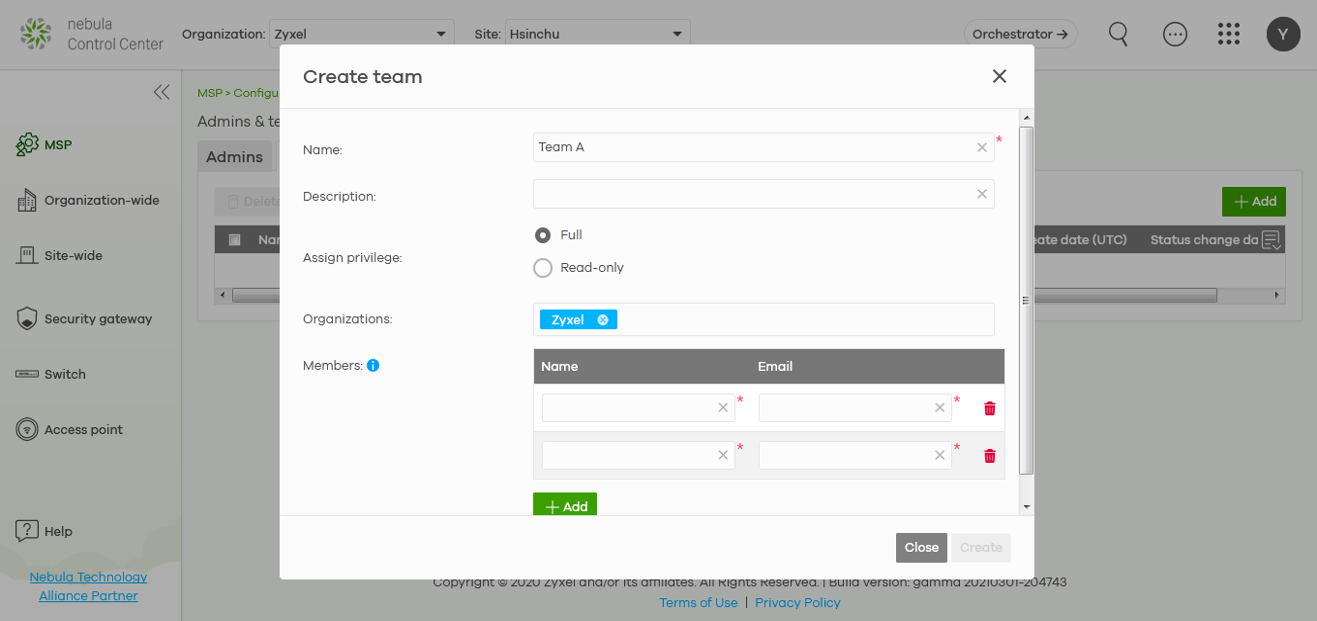
Task: Clear the first member's email field
Action: pyautogui.click(x=940, y=408)
